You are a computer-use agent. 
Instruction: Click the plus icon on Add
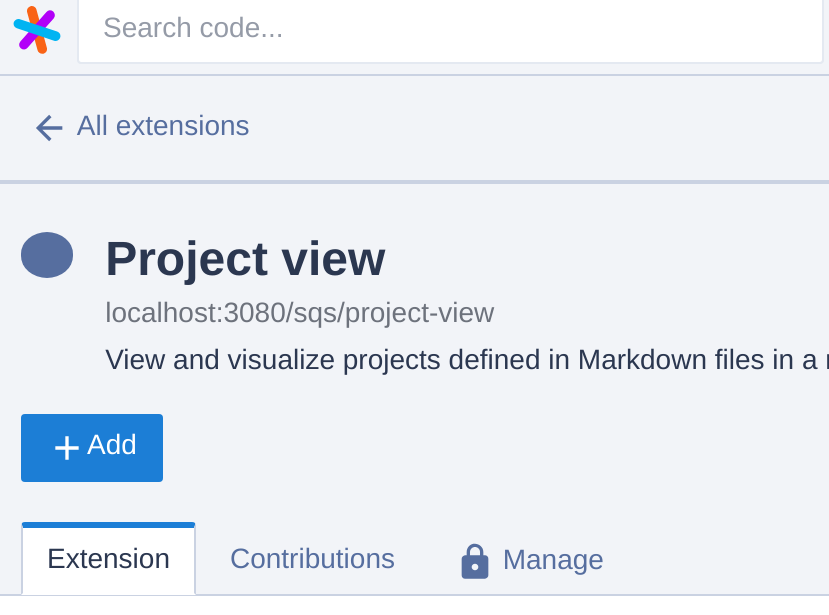point(67,447)
